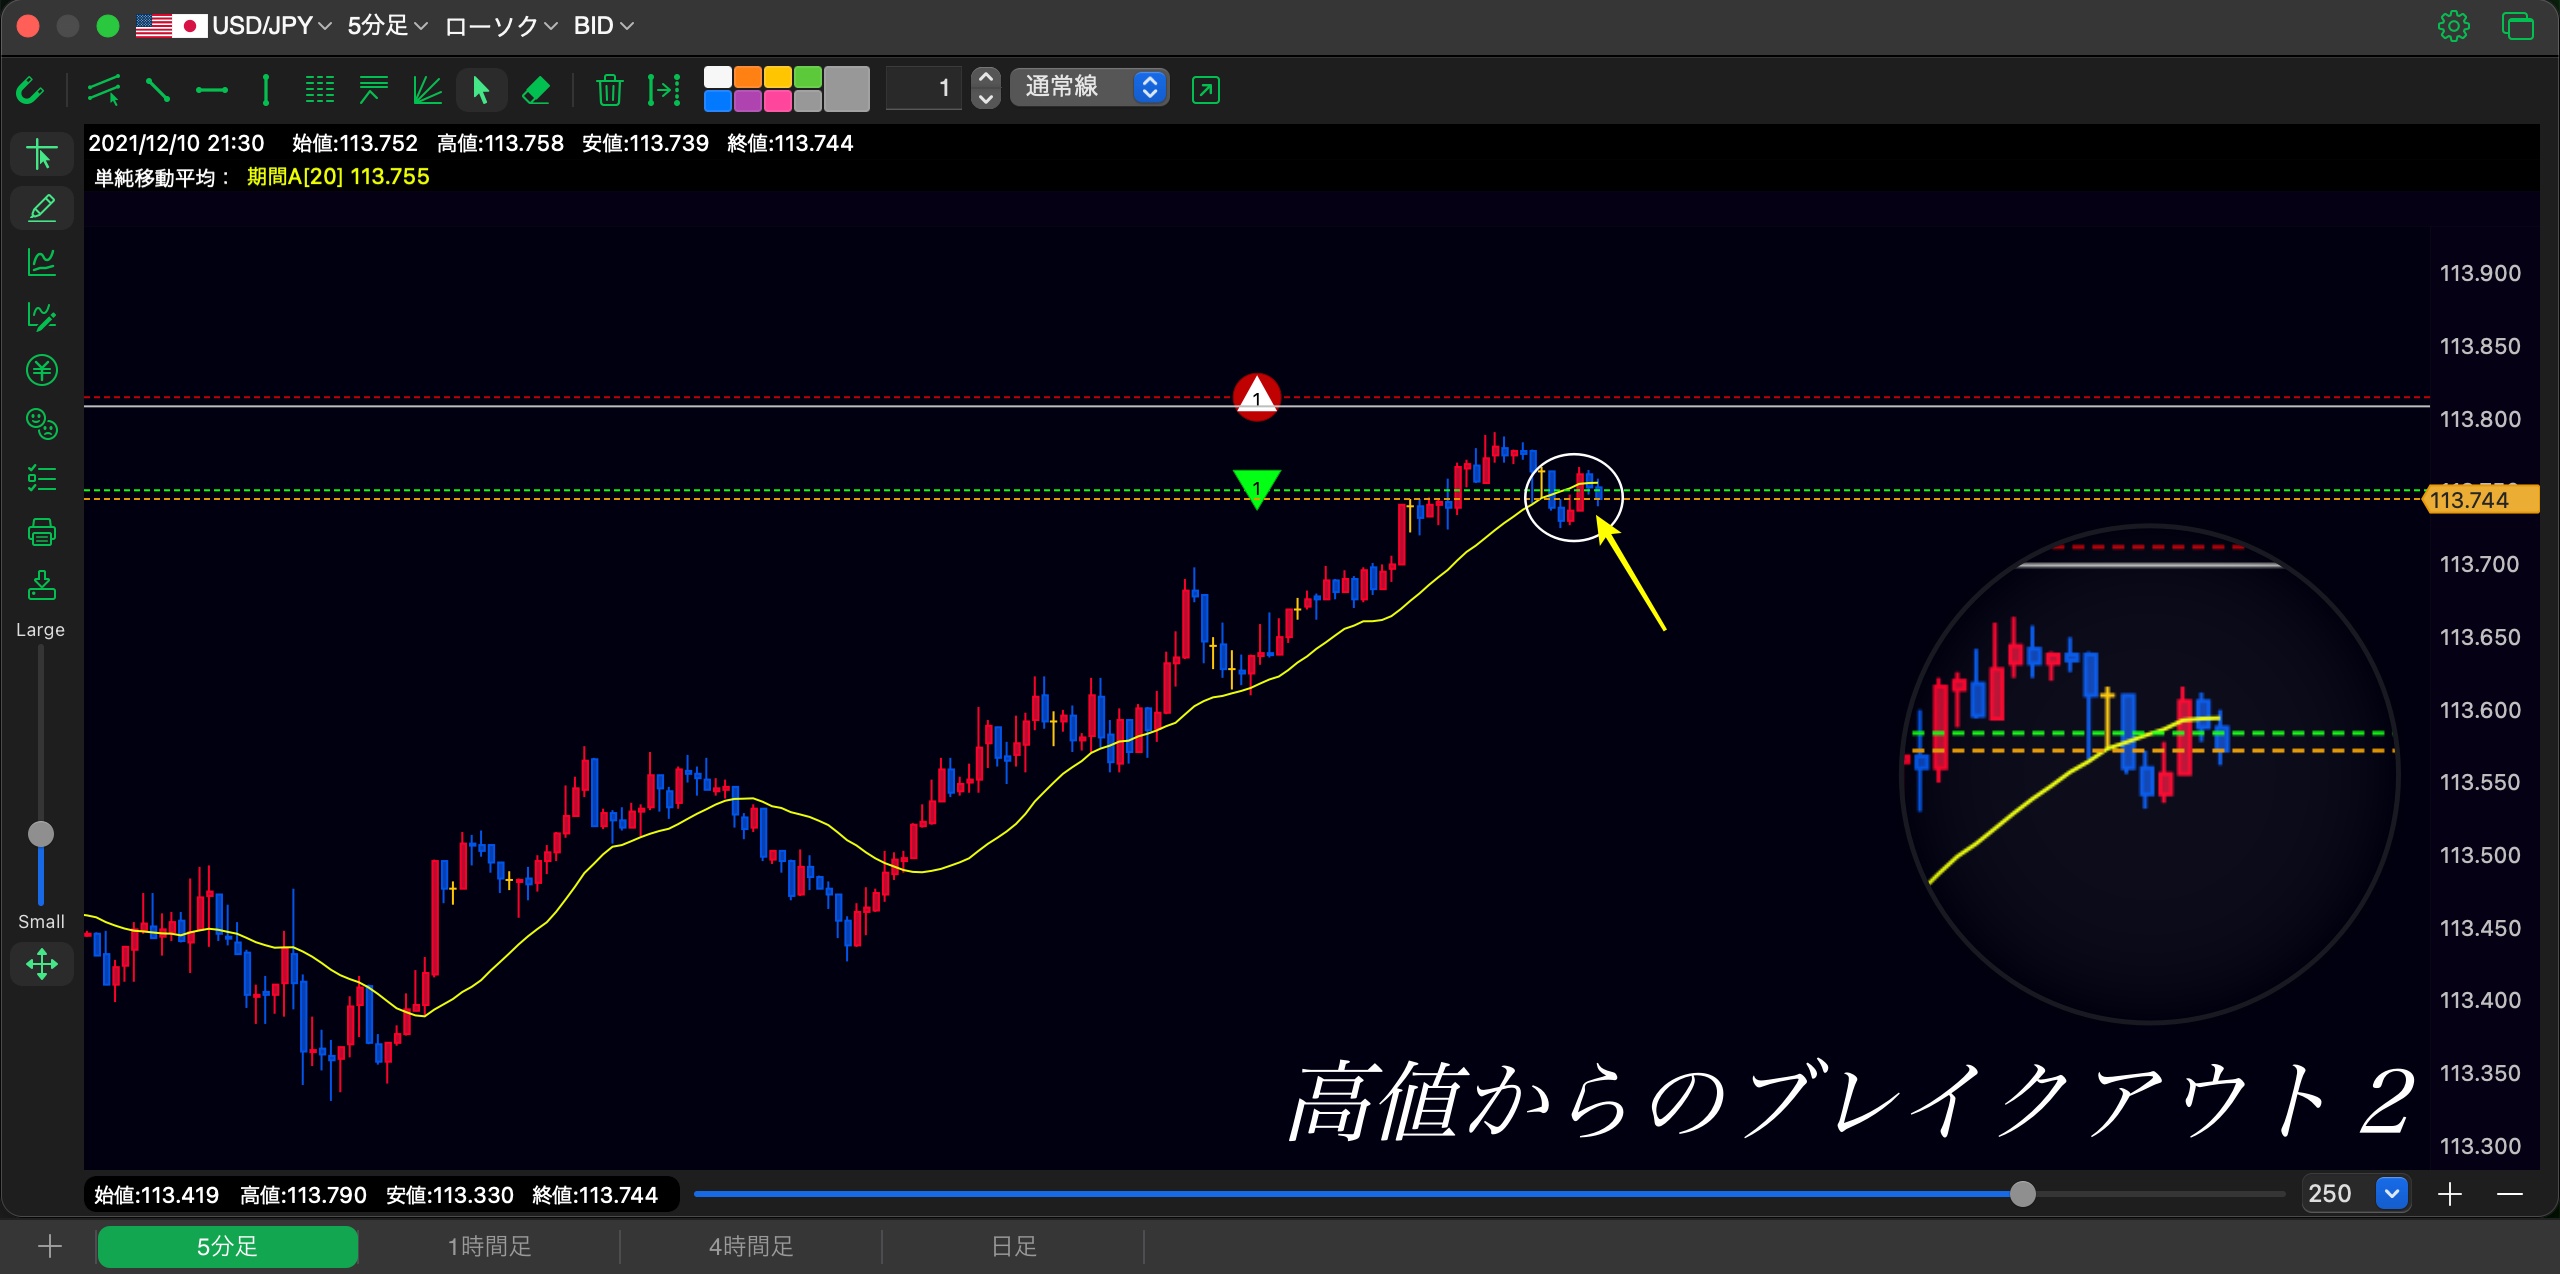This screenshot has height=1274, width=2560.
Task: Open settings gear at top right
Action: coord(2453,26)
